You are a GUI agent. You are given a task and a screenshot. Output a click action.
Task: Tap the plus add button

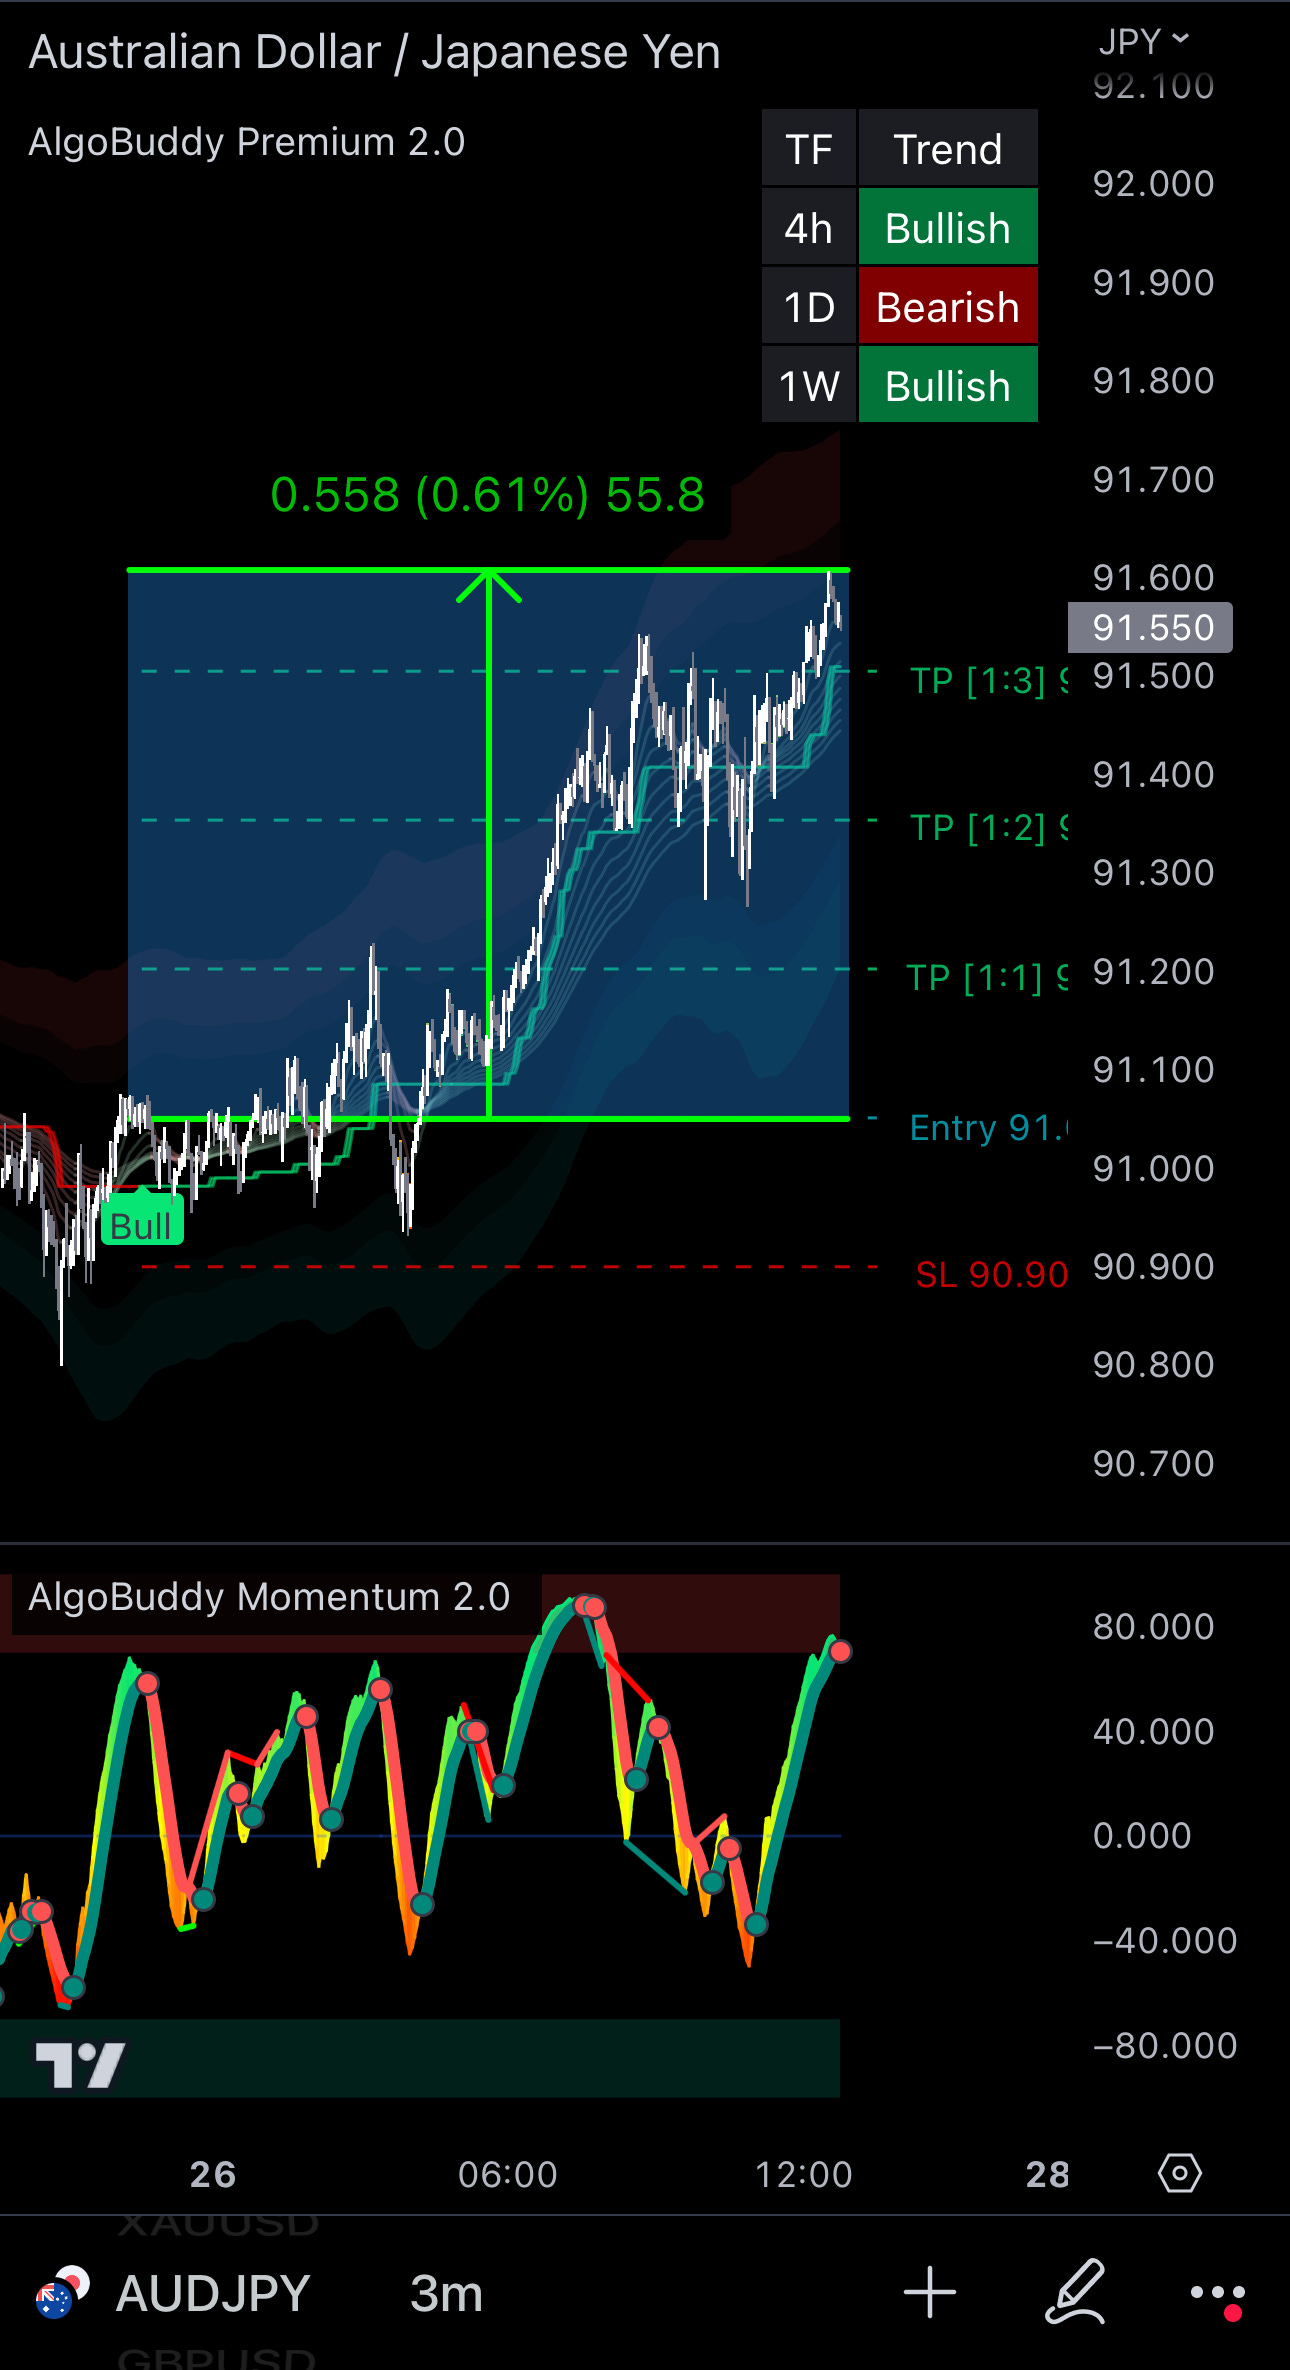930,2292
